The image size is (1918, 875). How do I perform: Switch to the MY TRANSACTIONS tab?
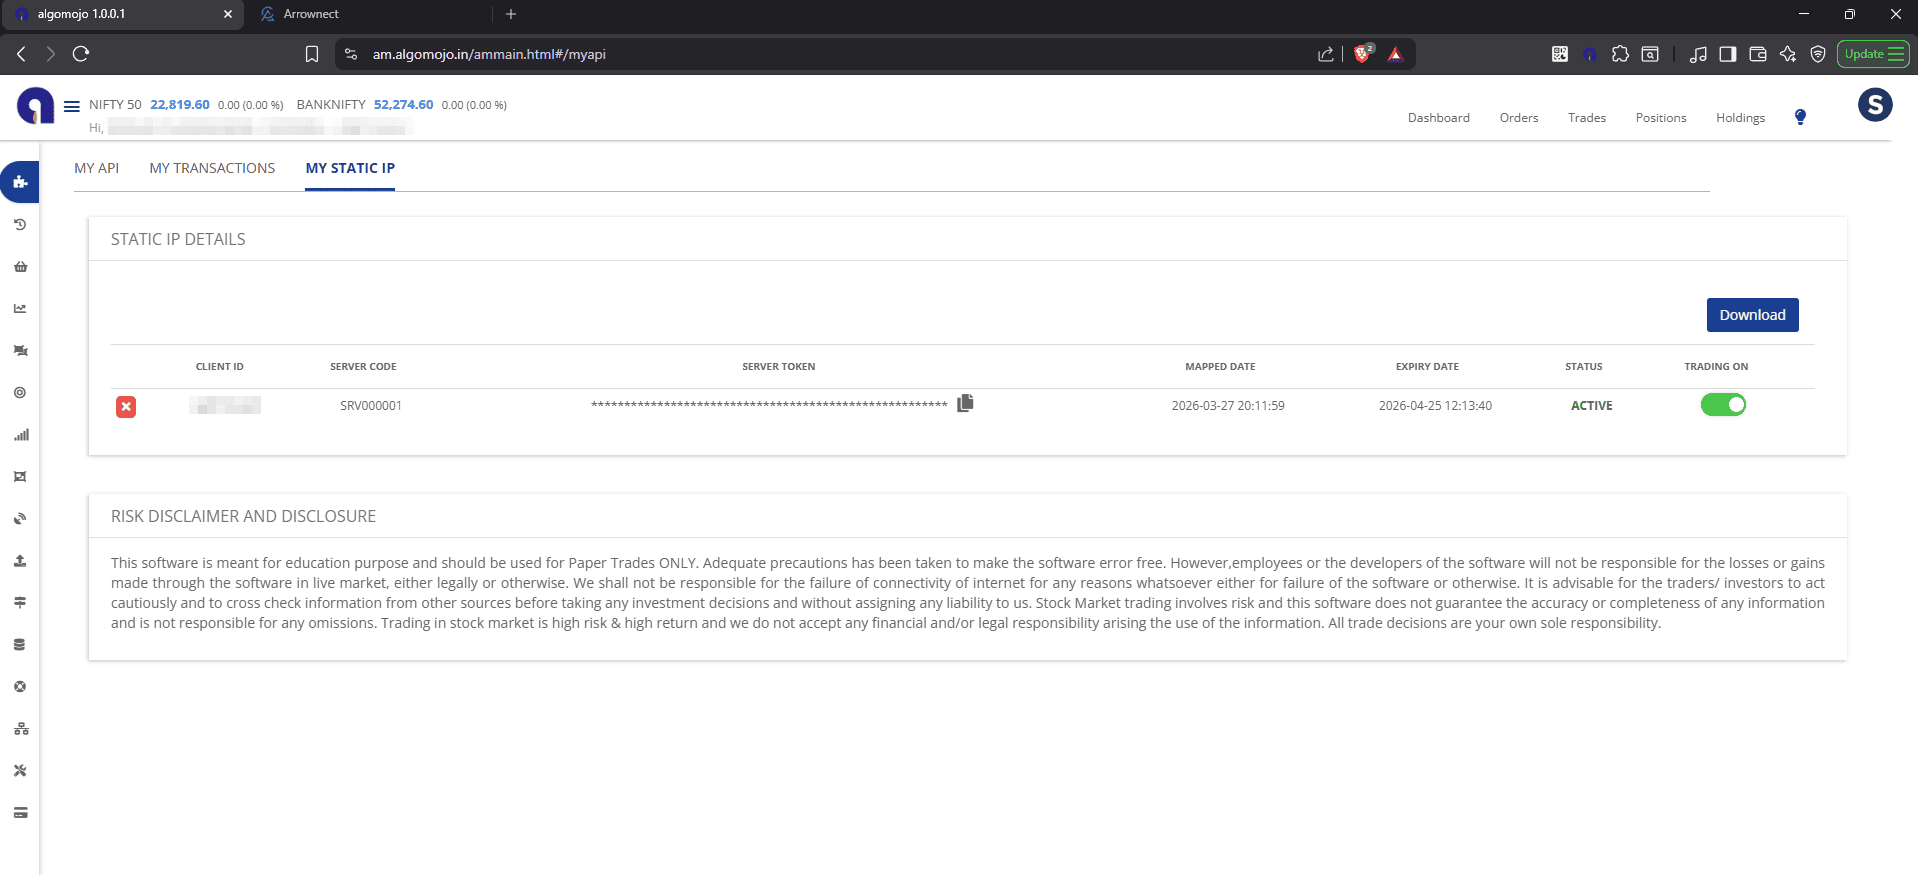(x=212, y=168)
